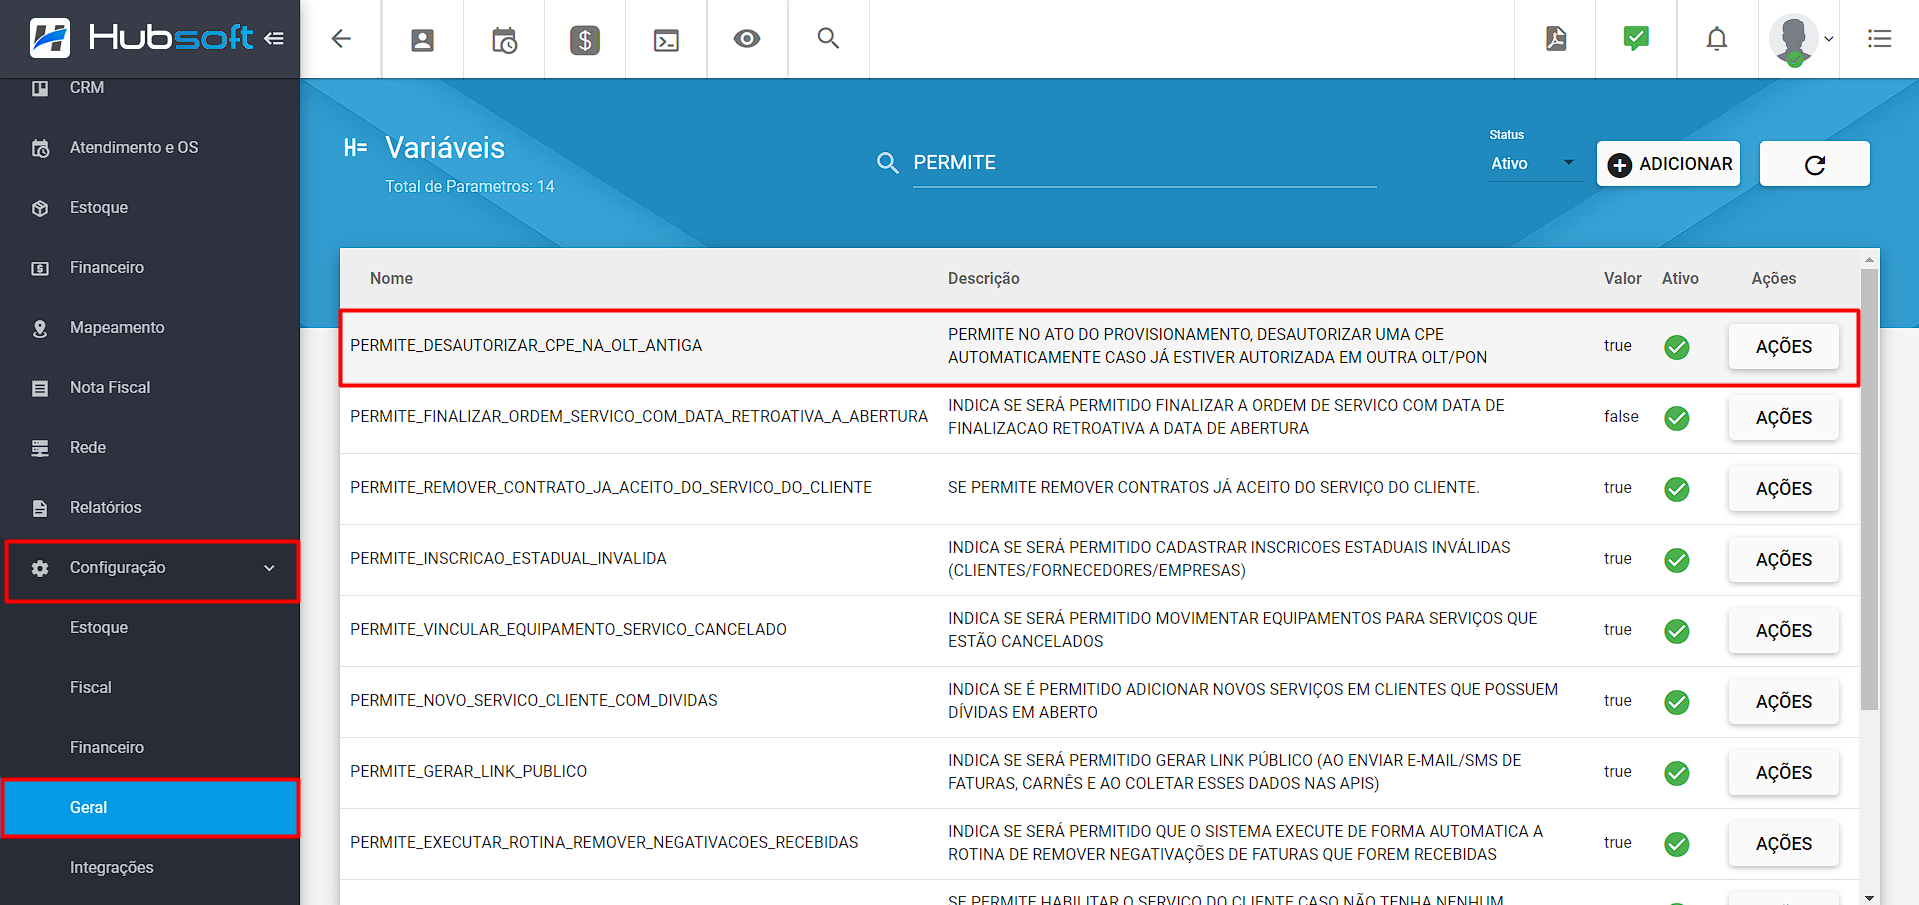Image resolution: width=1919 pixels, height=905 pixels.
Task: Open the list menu icon in the top bar
Action: point(1879,39)
